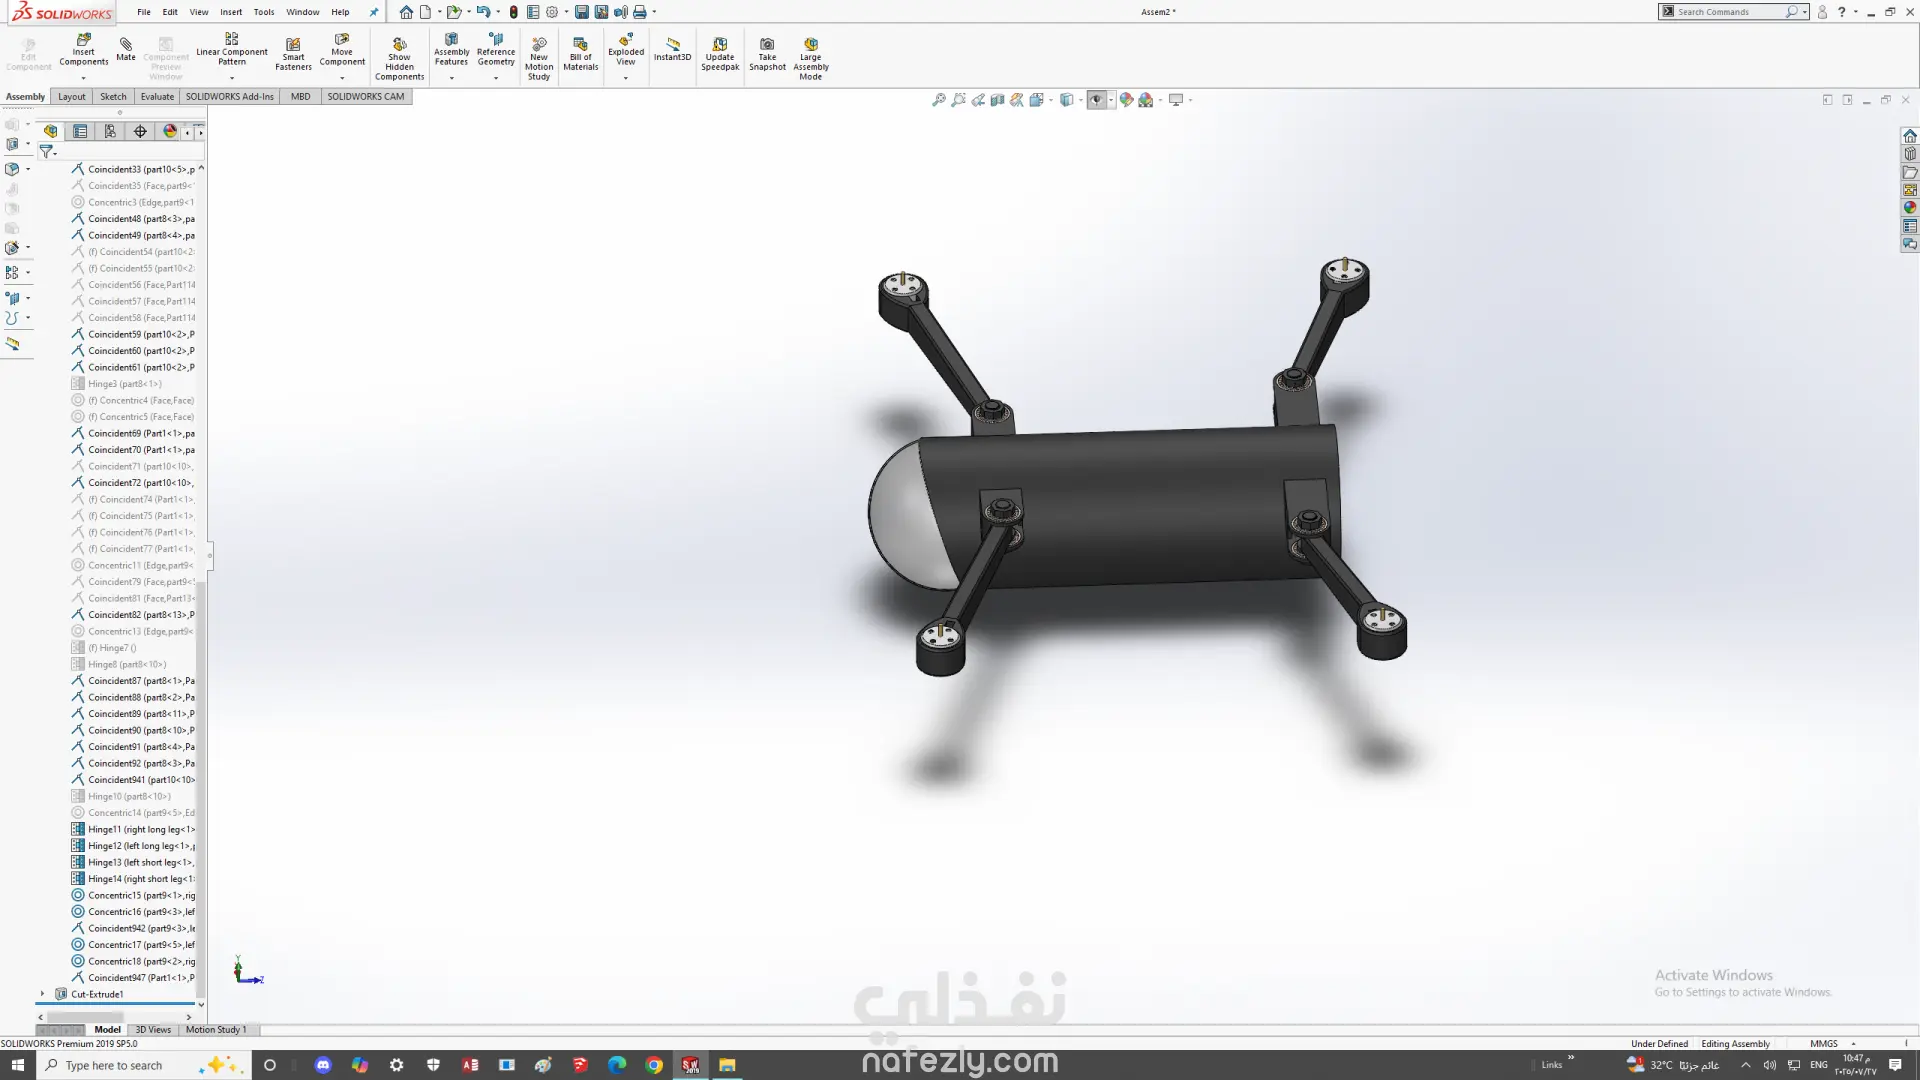Click the MMGS unit system button
The image size is (1920, 1080).
[x=1823, y=1043]
